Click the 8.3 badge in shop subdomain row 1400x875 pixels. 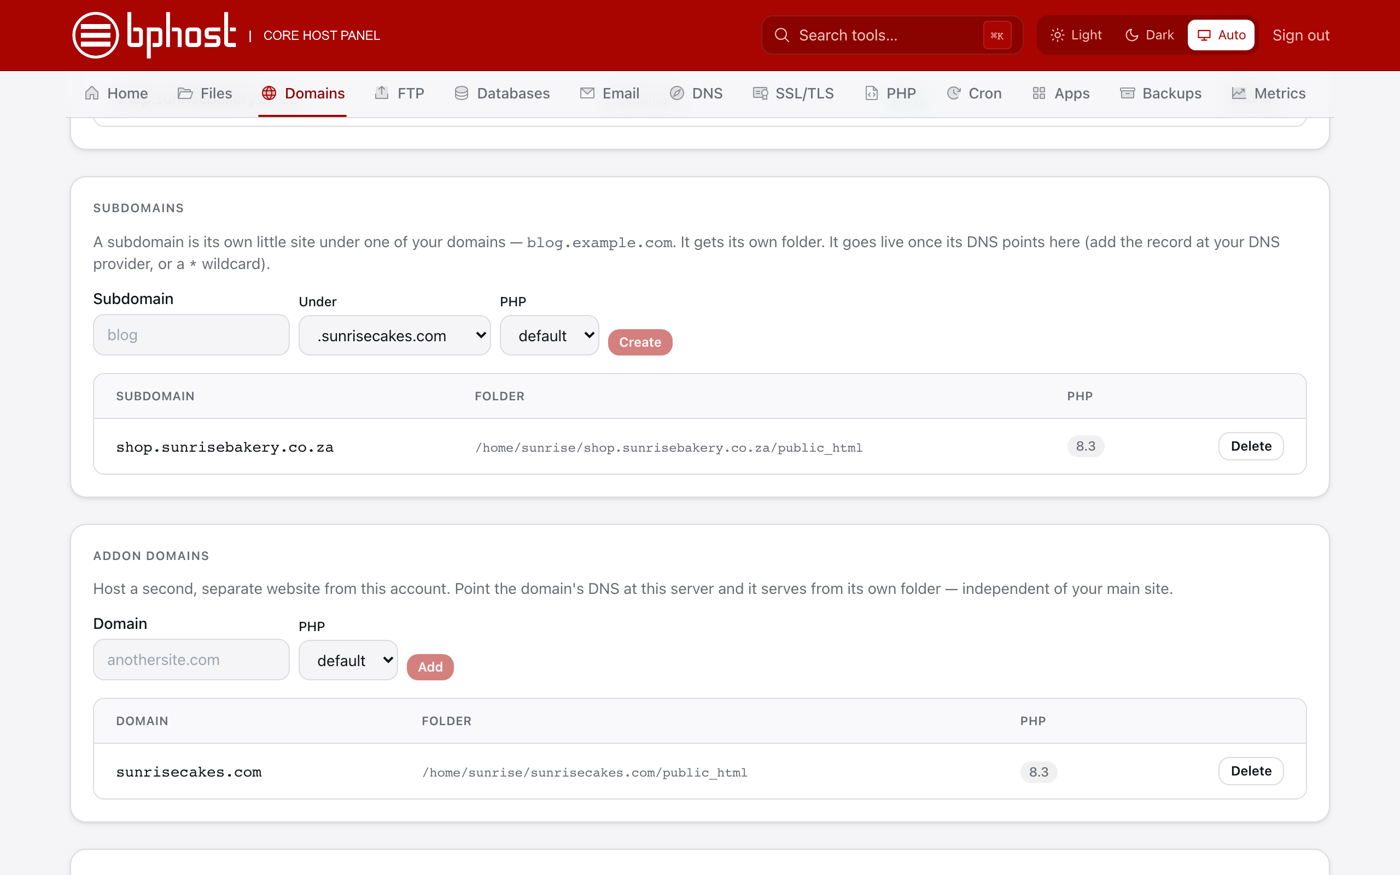pyautogui.click(x=1086, y=446)
